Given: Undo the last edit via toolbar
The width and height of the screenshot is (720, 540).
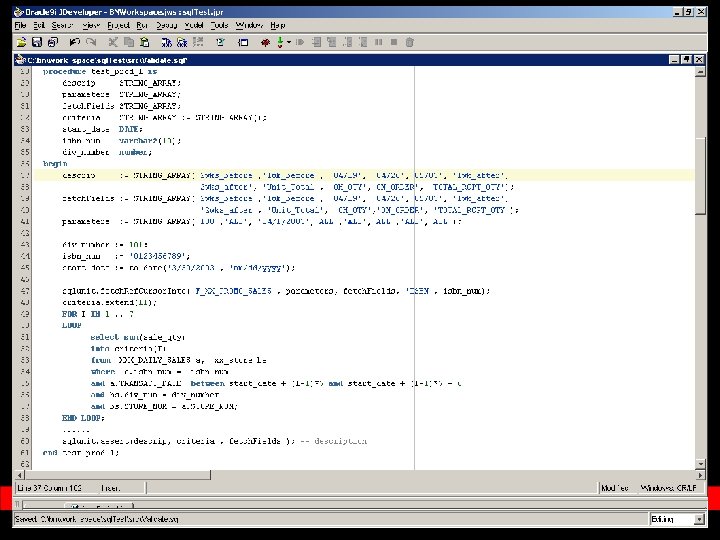Looking at the screenshot, I should pyautogui.click(x=74, y=42).
